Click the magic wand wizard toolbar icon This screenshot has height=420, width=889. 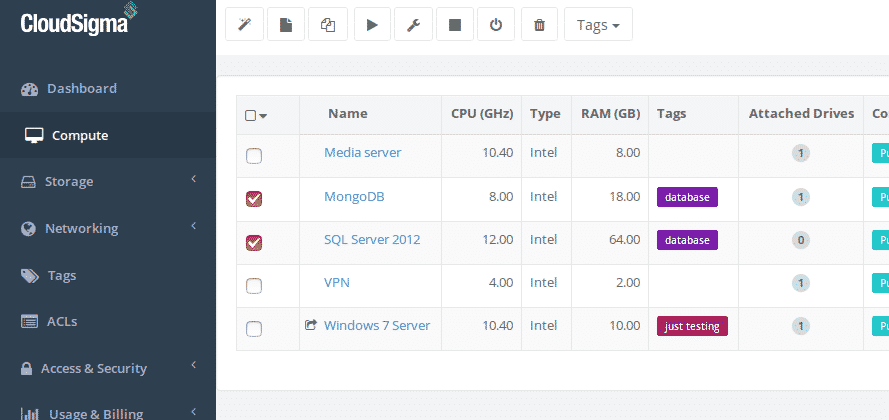pyautogui.click(x=244, y=24)
